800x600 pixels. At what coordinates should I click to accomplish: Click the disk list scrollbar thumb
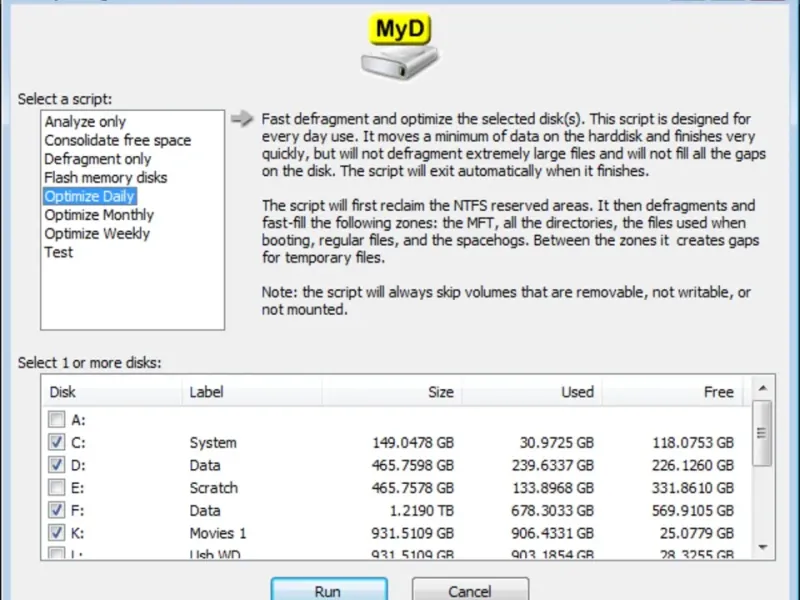coord(762,433)
